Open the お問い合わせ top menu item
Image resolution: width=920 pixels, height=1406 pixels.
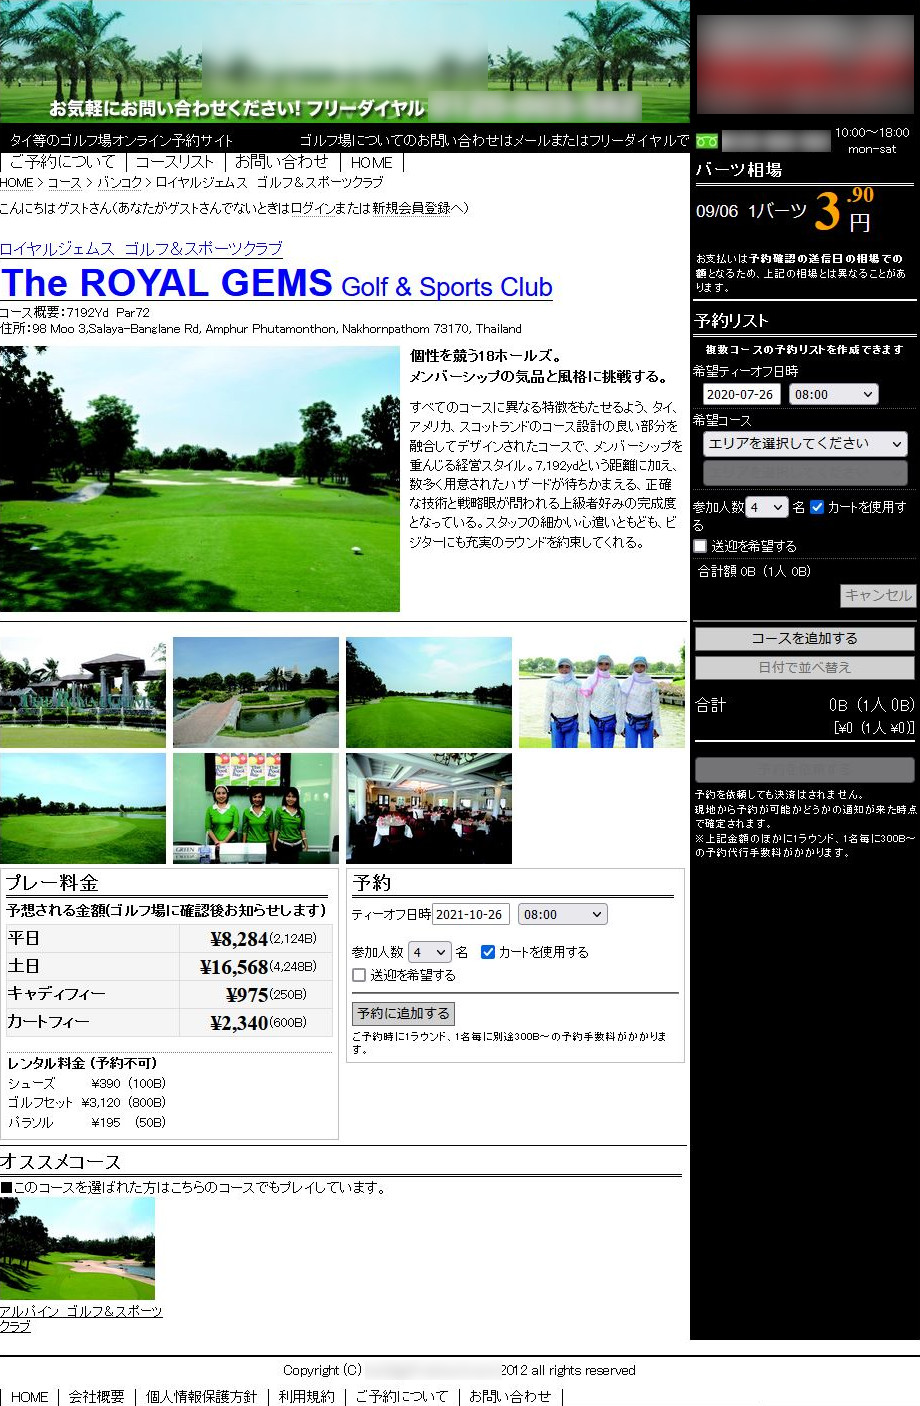282,162
